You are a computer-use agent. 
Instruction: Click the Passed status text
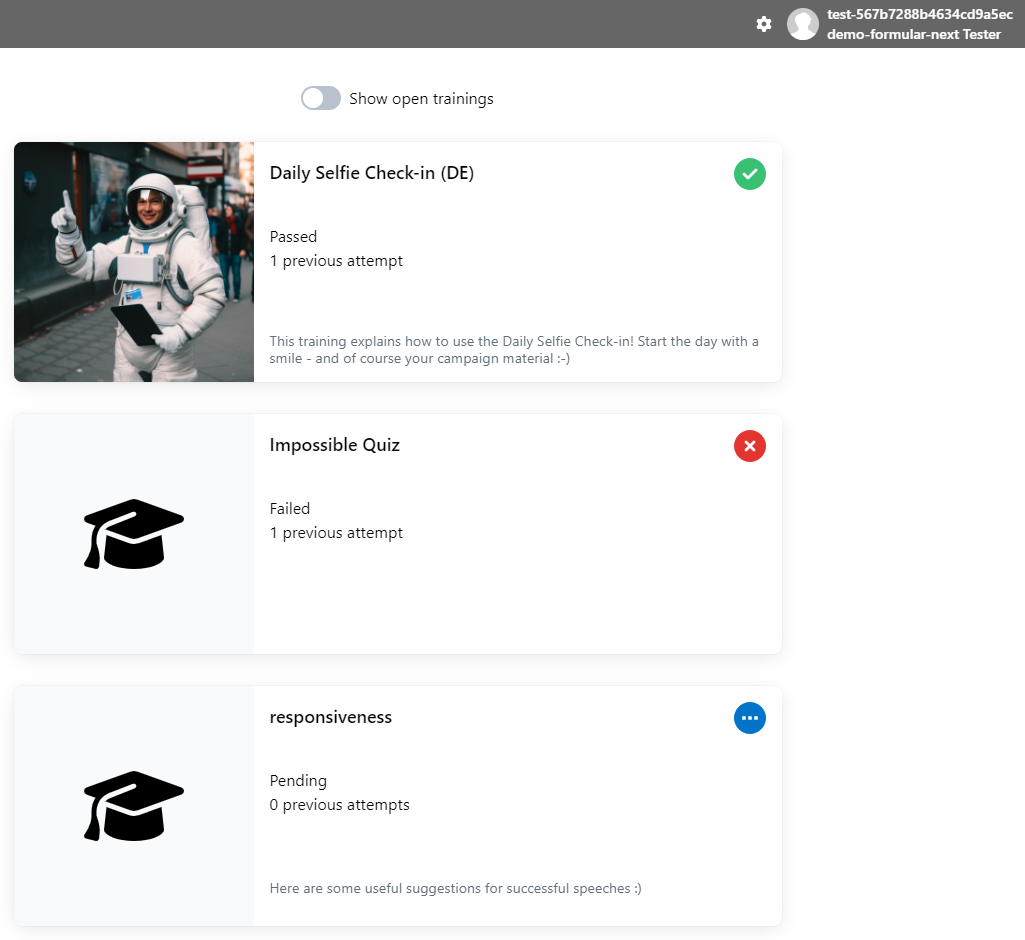point(294,237)
